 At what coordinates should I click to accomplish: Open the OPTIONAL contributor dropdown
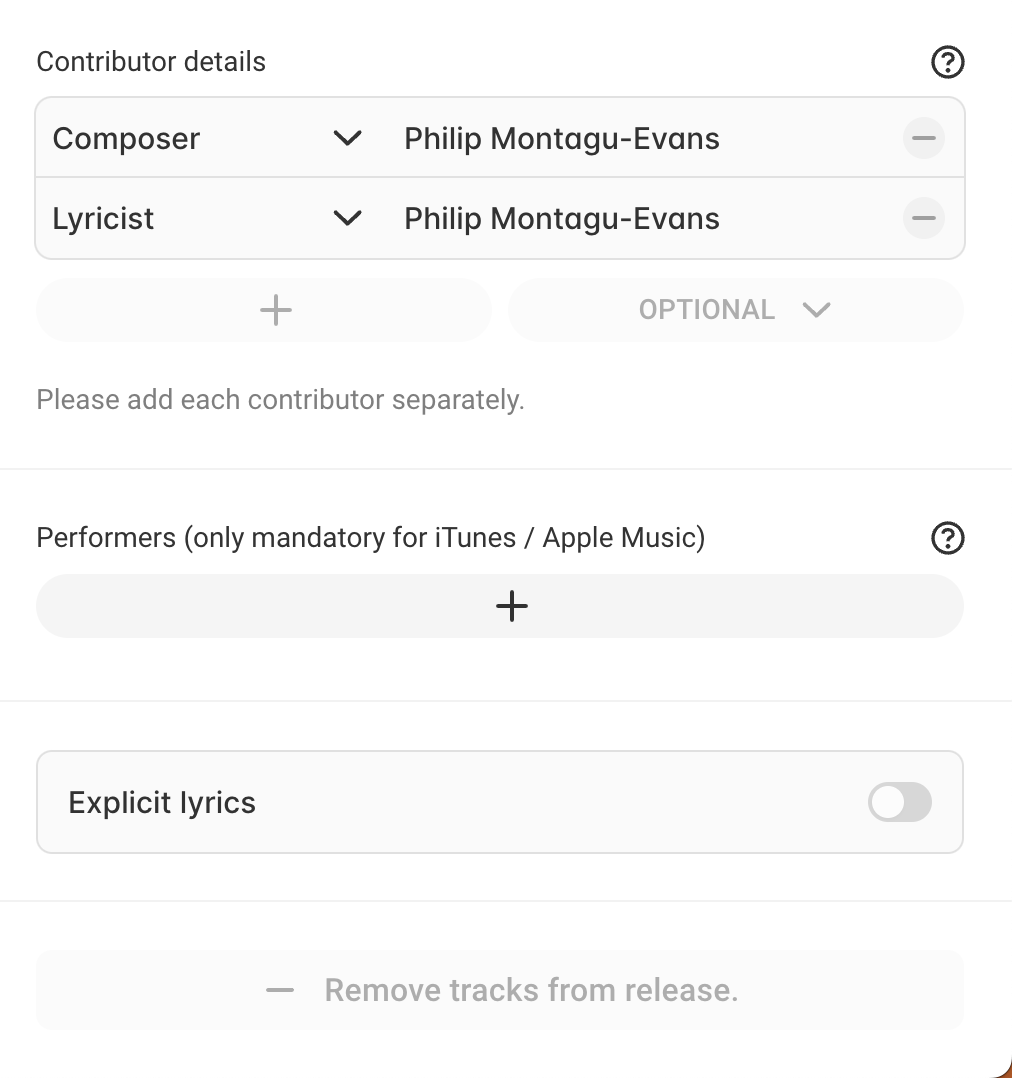(x=736, y=310)
